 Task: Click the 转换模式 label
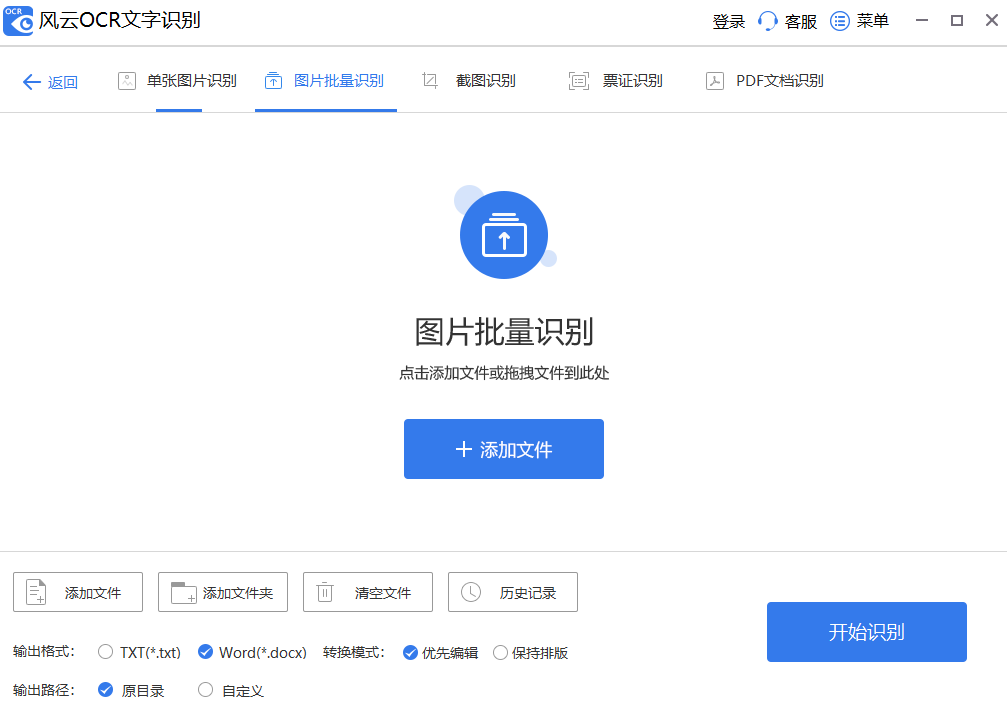point(354,653)
